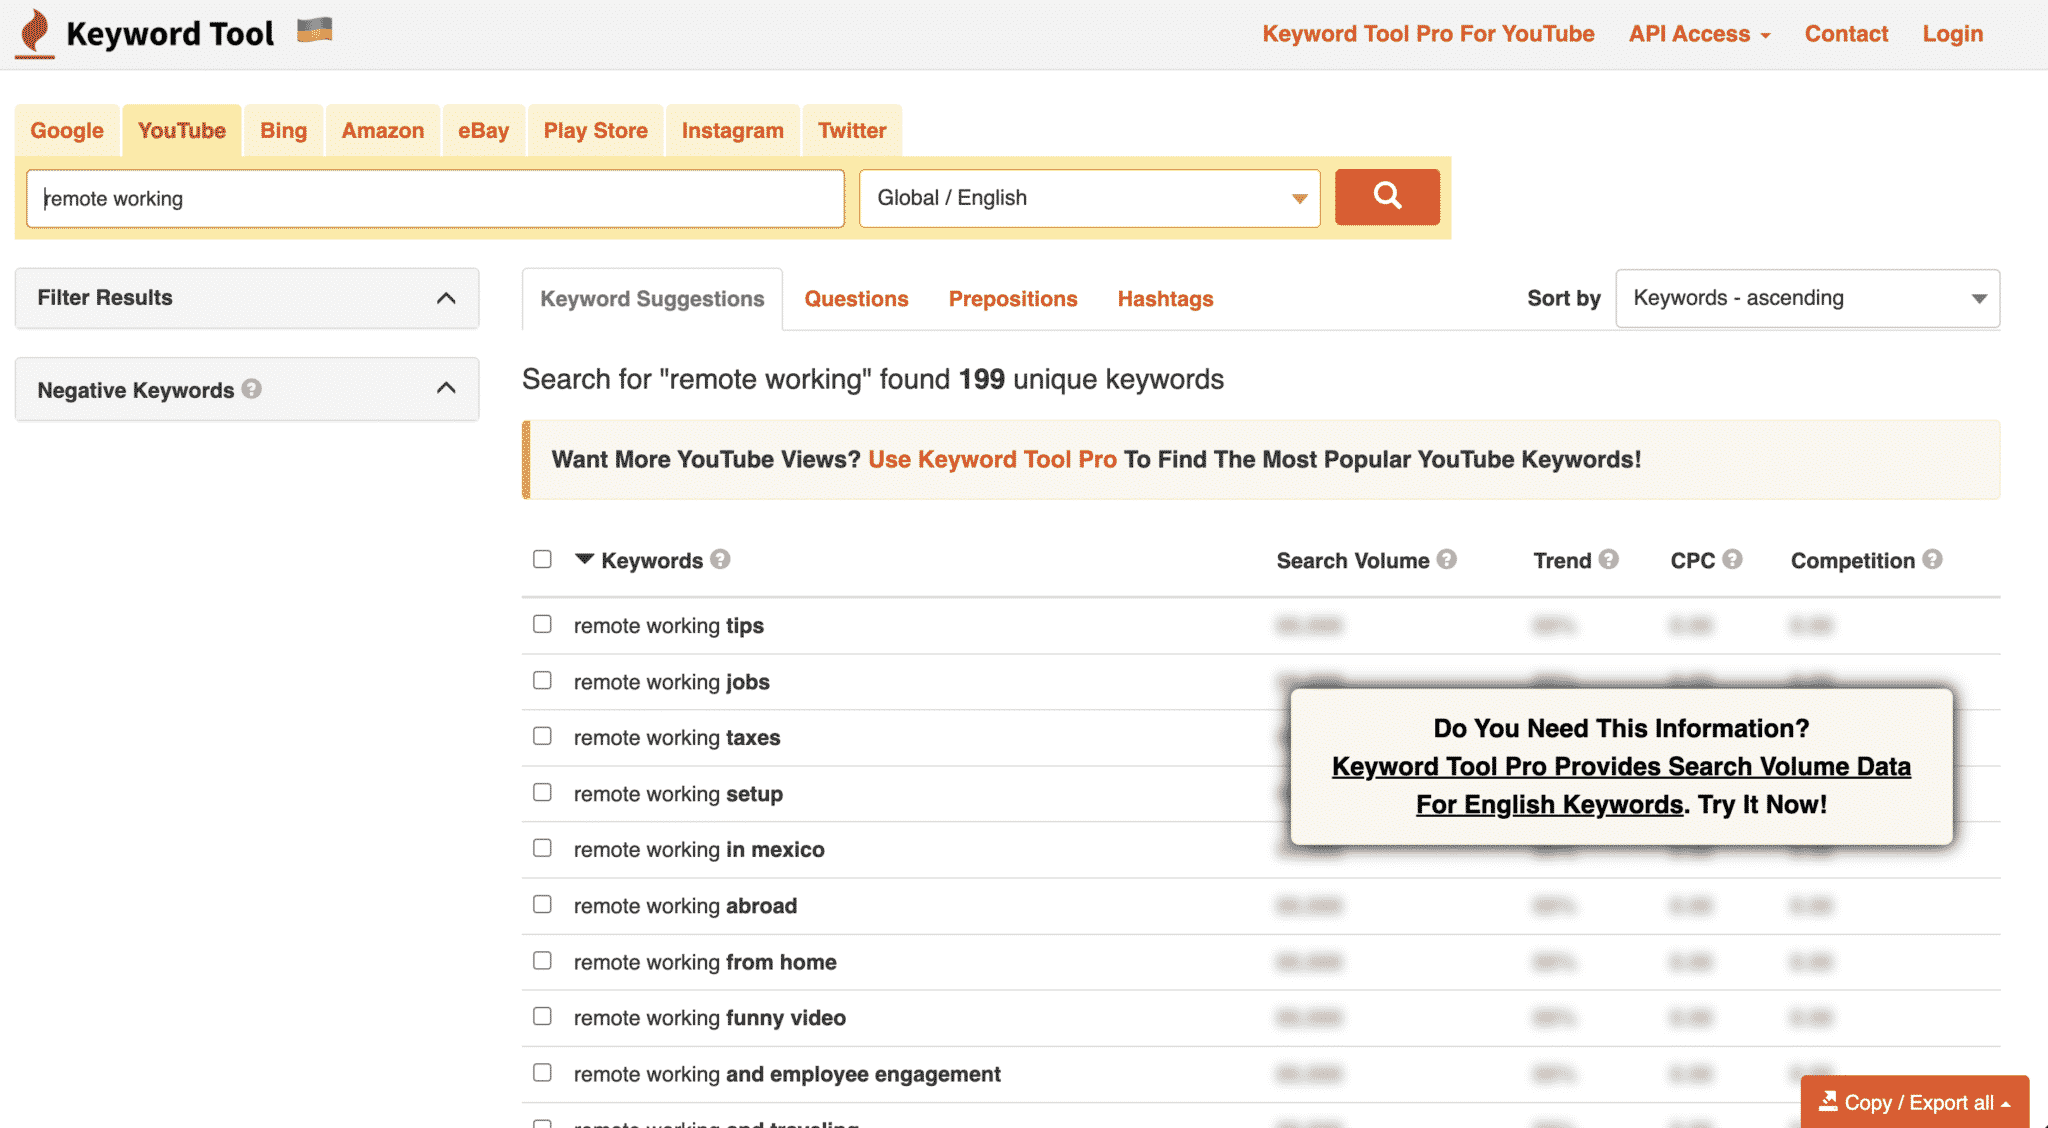Switch to the Bing tab

click(283, 130)
